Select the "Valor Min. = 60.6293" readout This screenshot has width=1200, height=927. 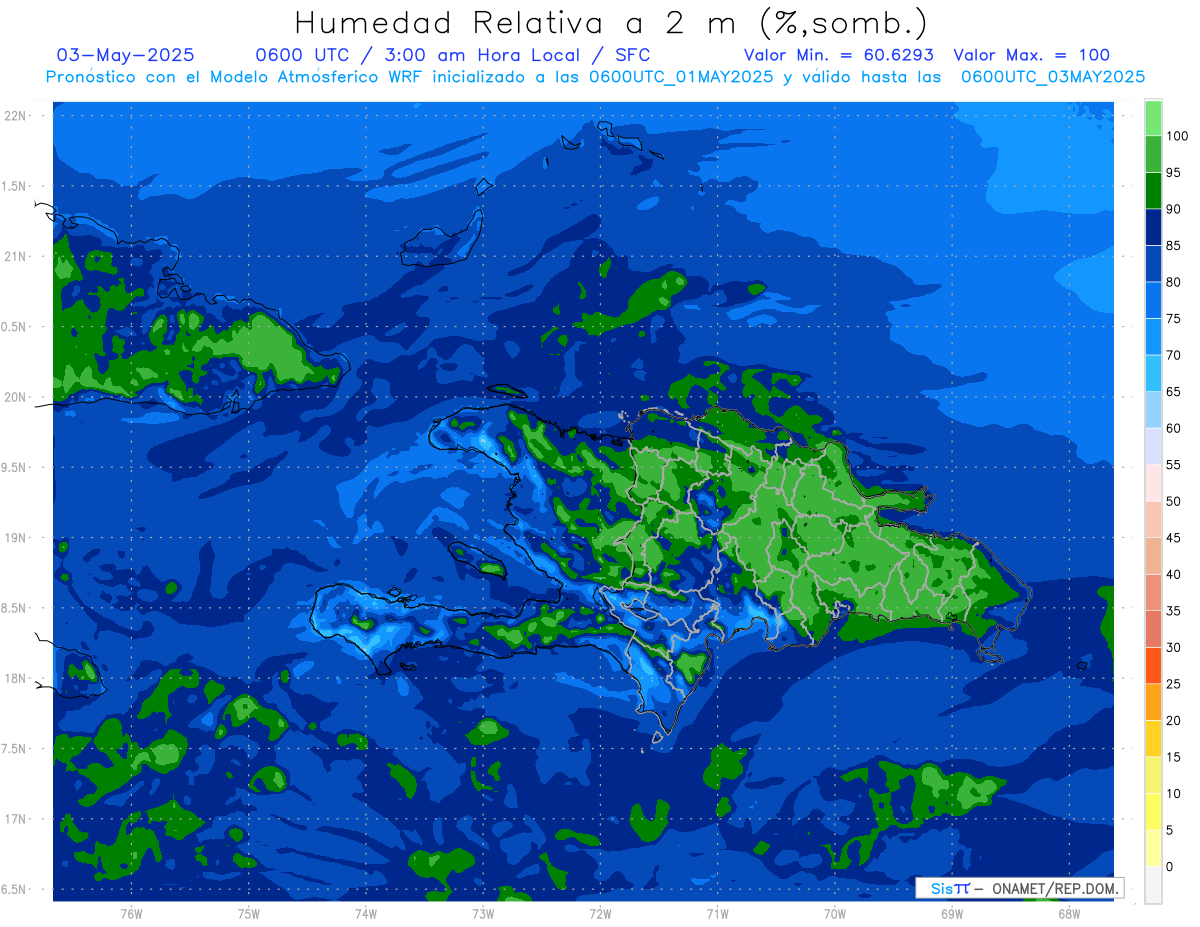[839, 55]
